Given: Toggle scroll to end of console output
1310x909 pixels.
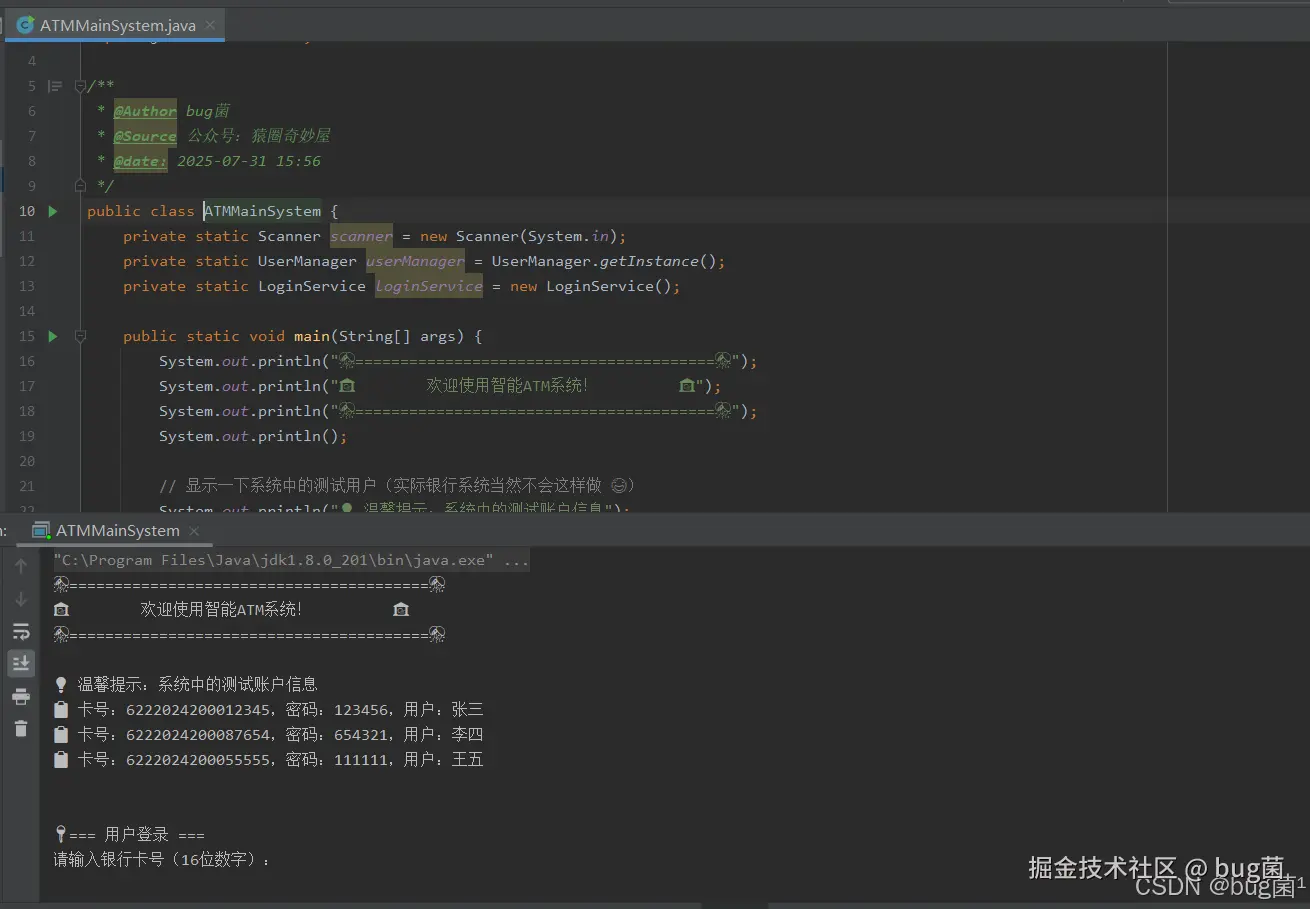Looking at the screenshot, I should (x=21, y=663).
